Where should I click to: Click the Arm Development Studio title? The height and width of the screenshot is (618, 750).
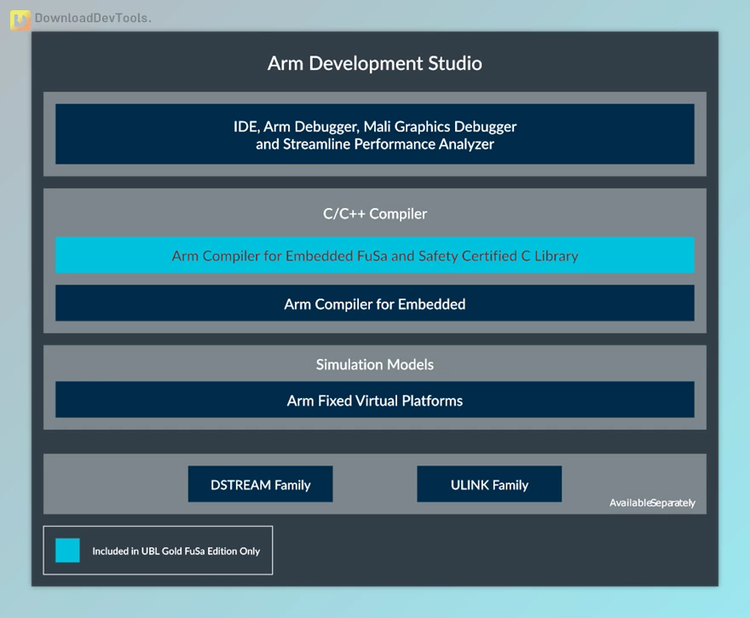point(375,63)
